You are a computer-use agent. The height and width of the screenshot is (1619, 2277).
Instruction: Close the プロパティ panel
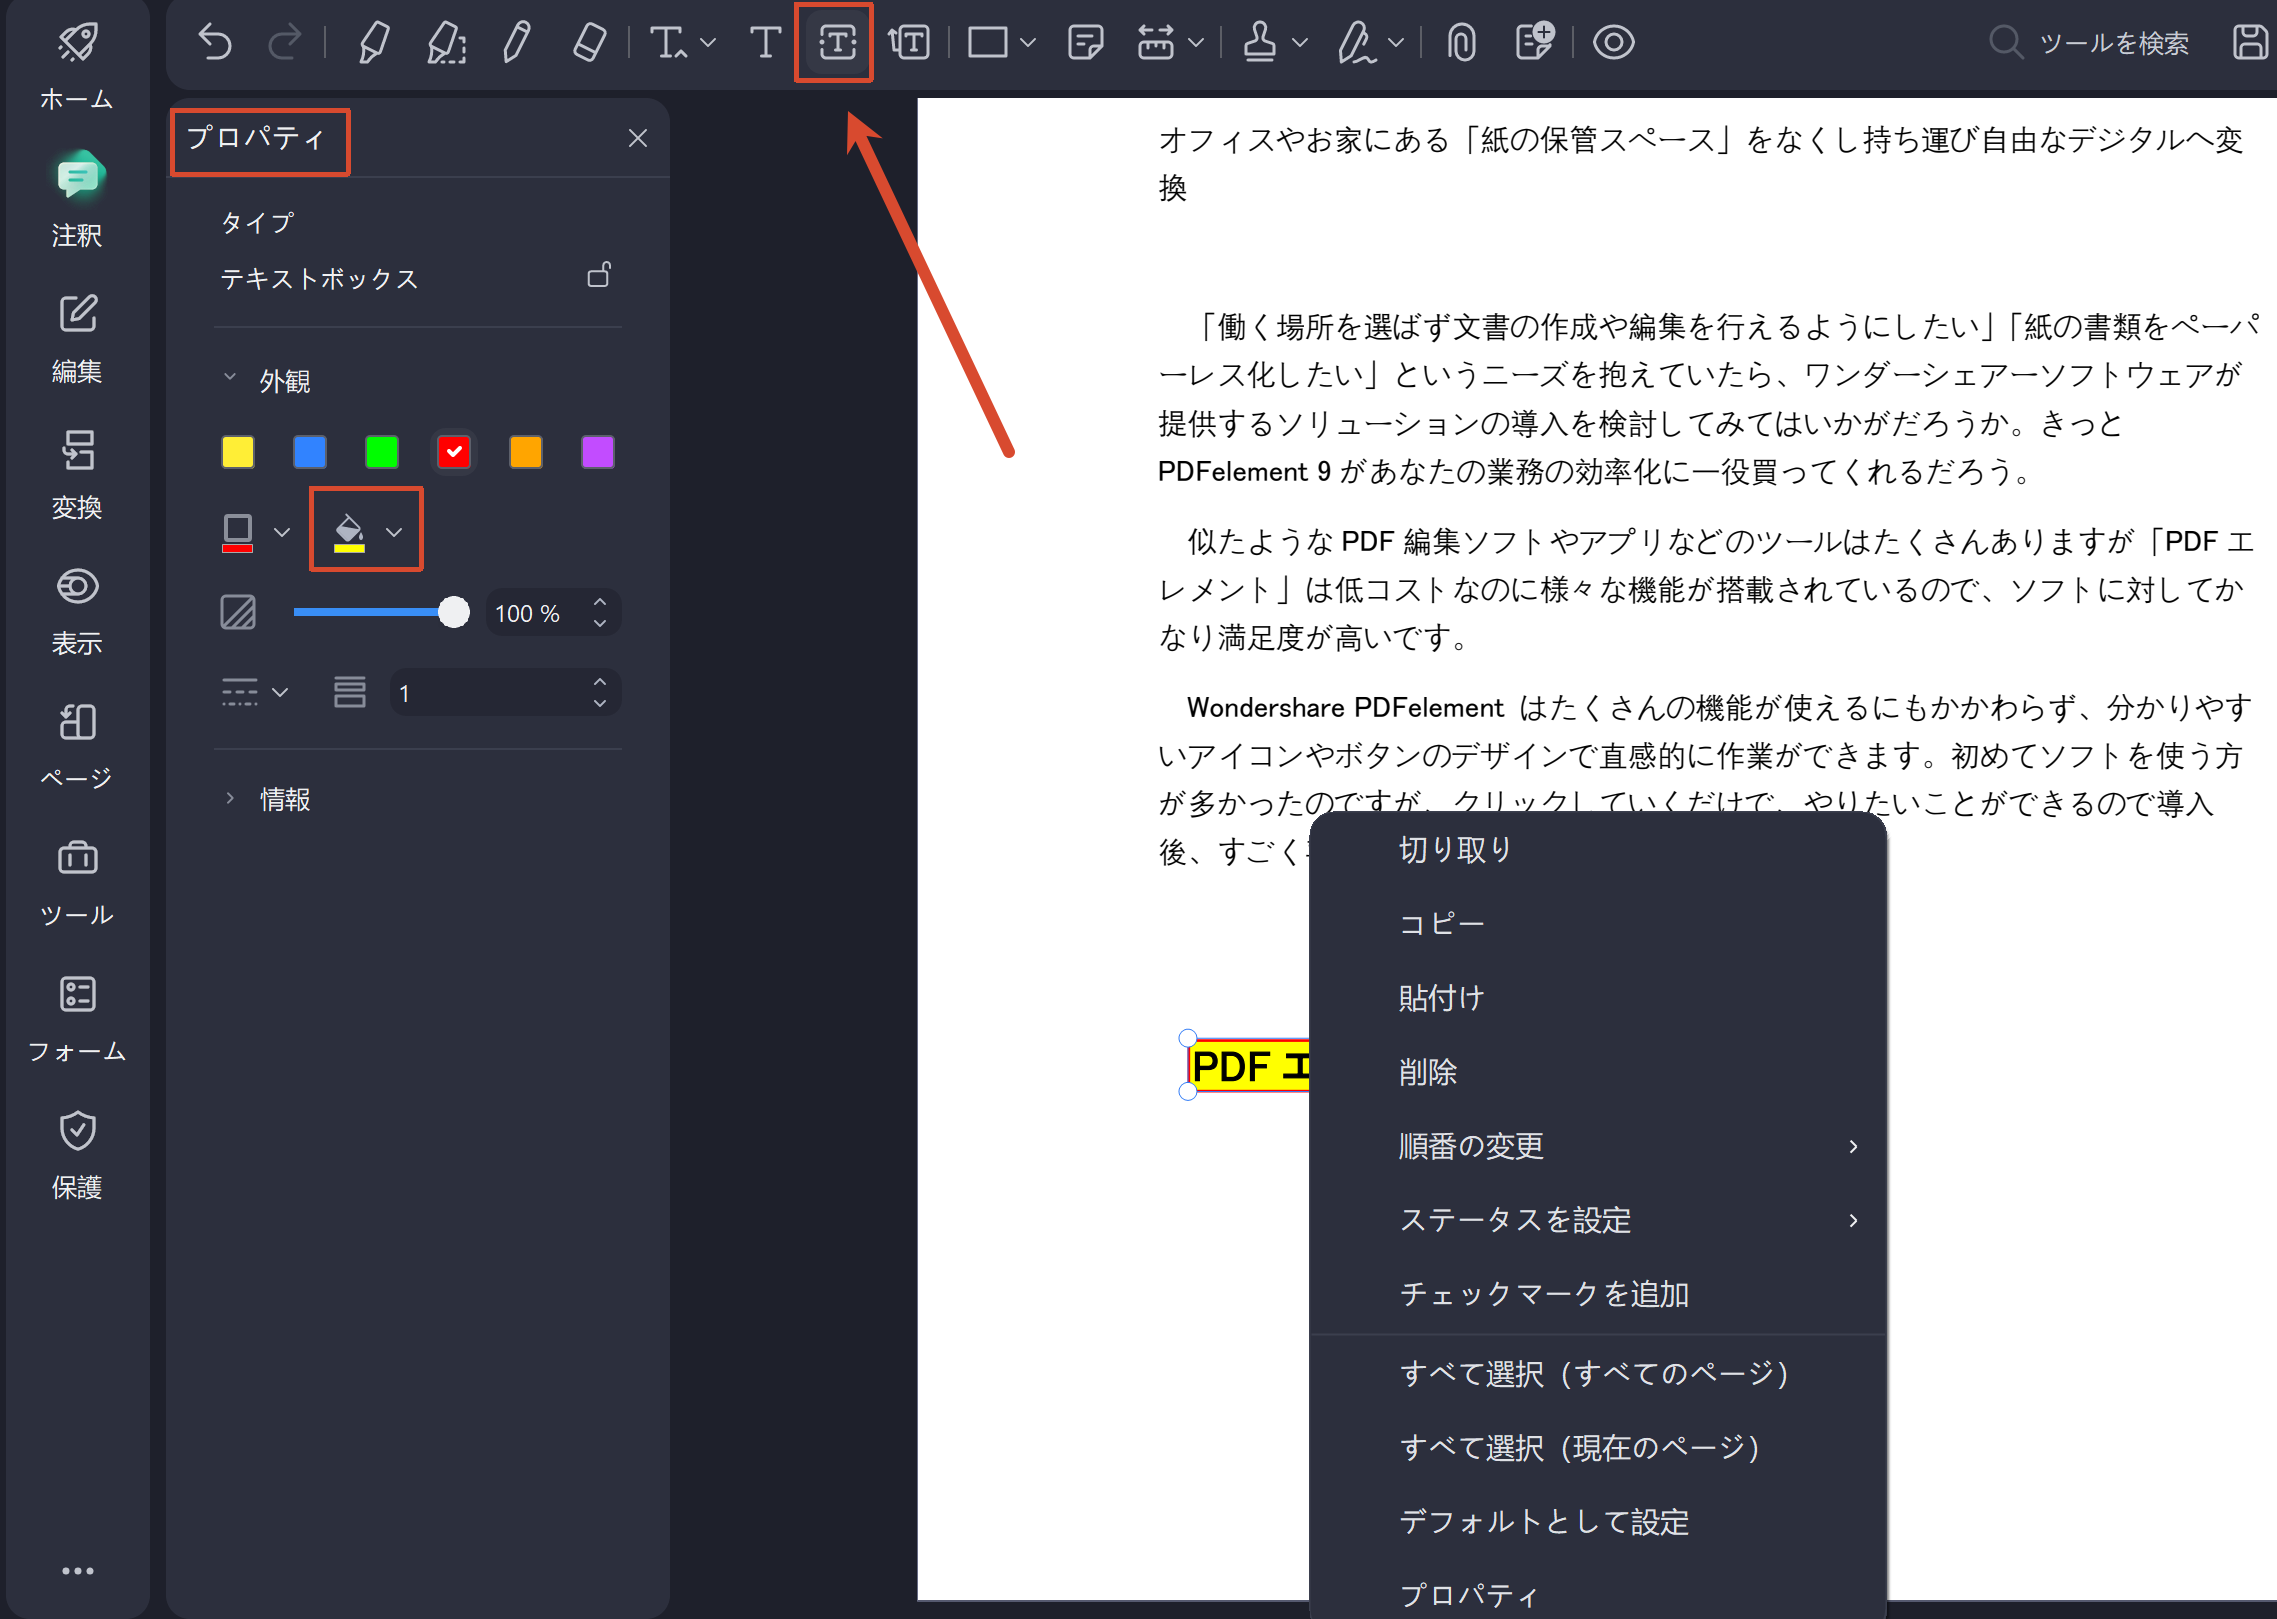(638, 138)
